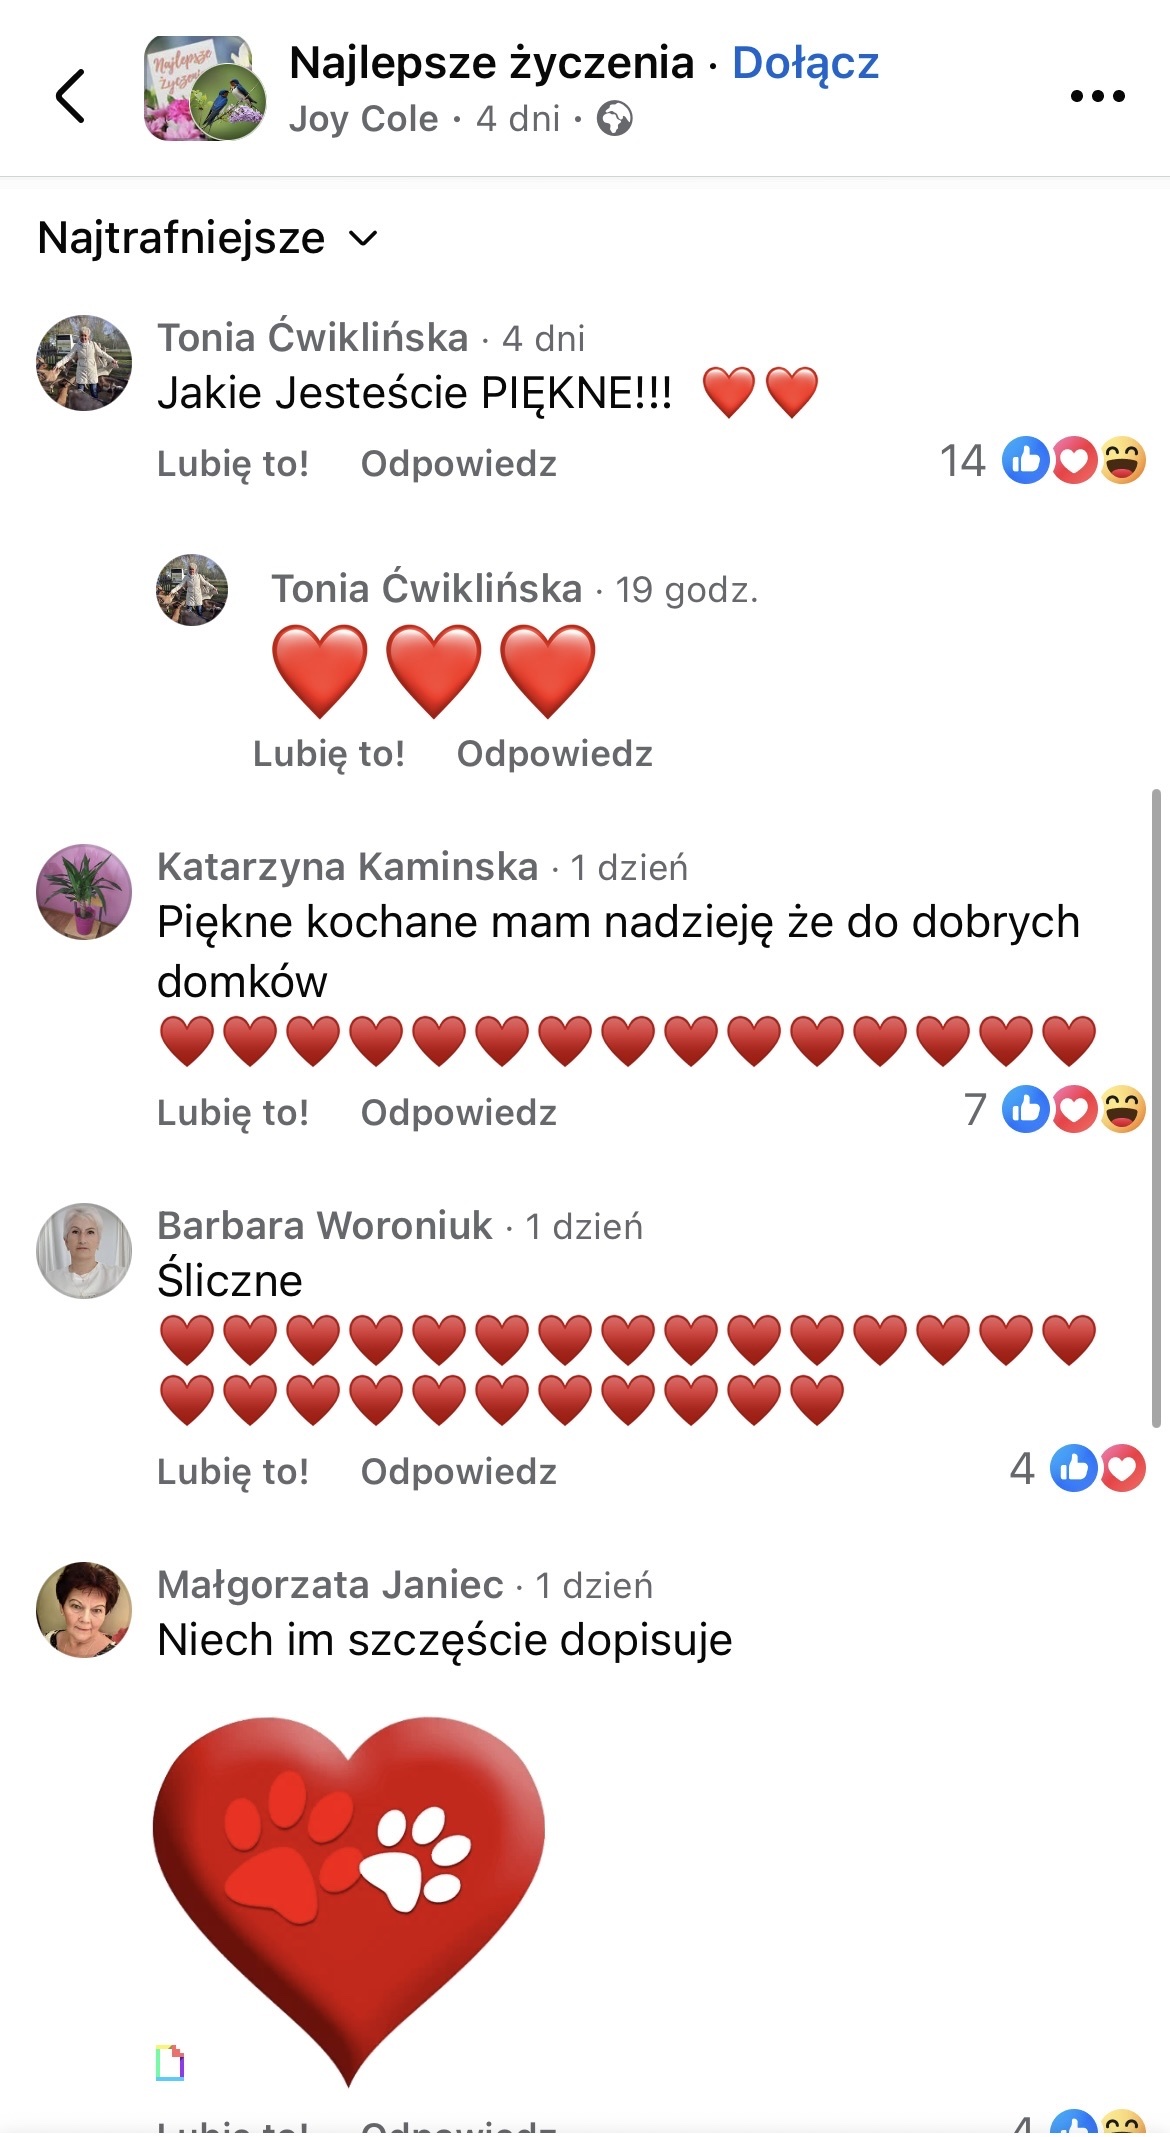
Task: Open Małgorzata Janiec's profile picture
Action: coord(84,1609)
